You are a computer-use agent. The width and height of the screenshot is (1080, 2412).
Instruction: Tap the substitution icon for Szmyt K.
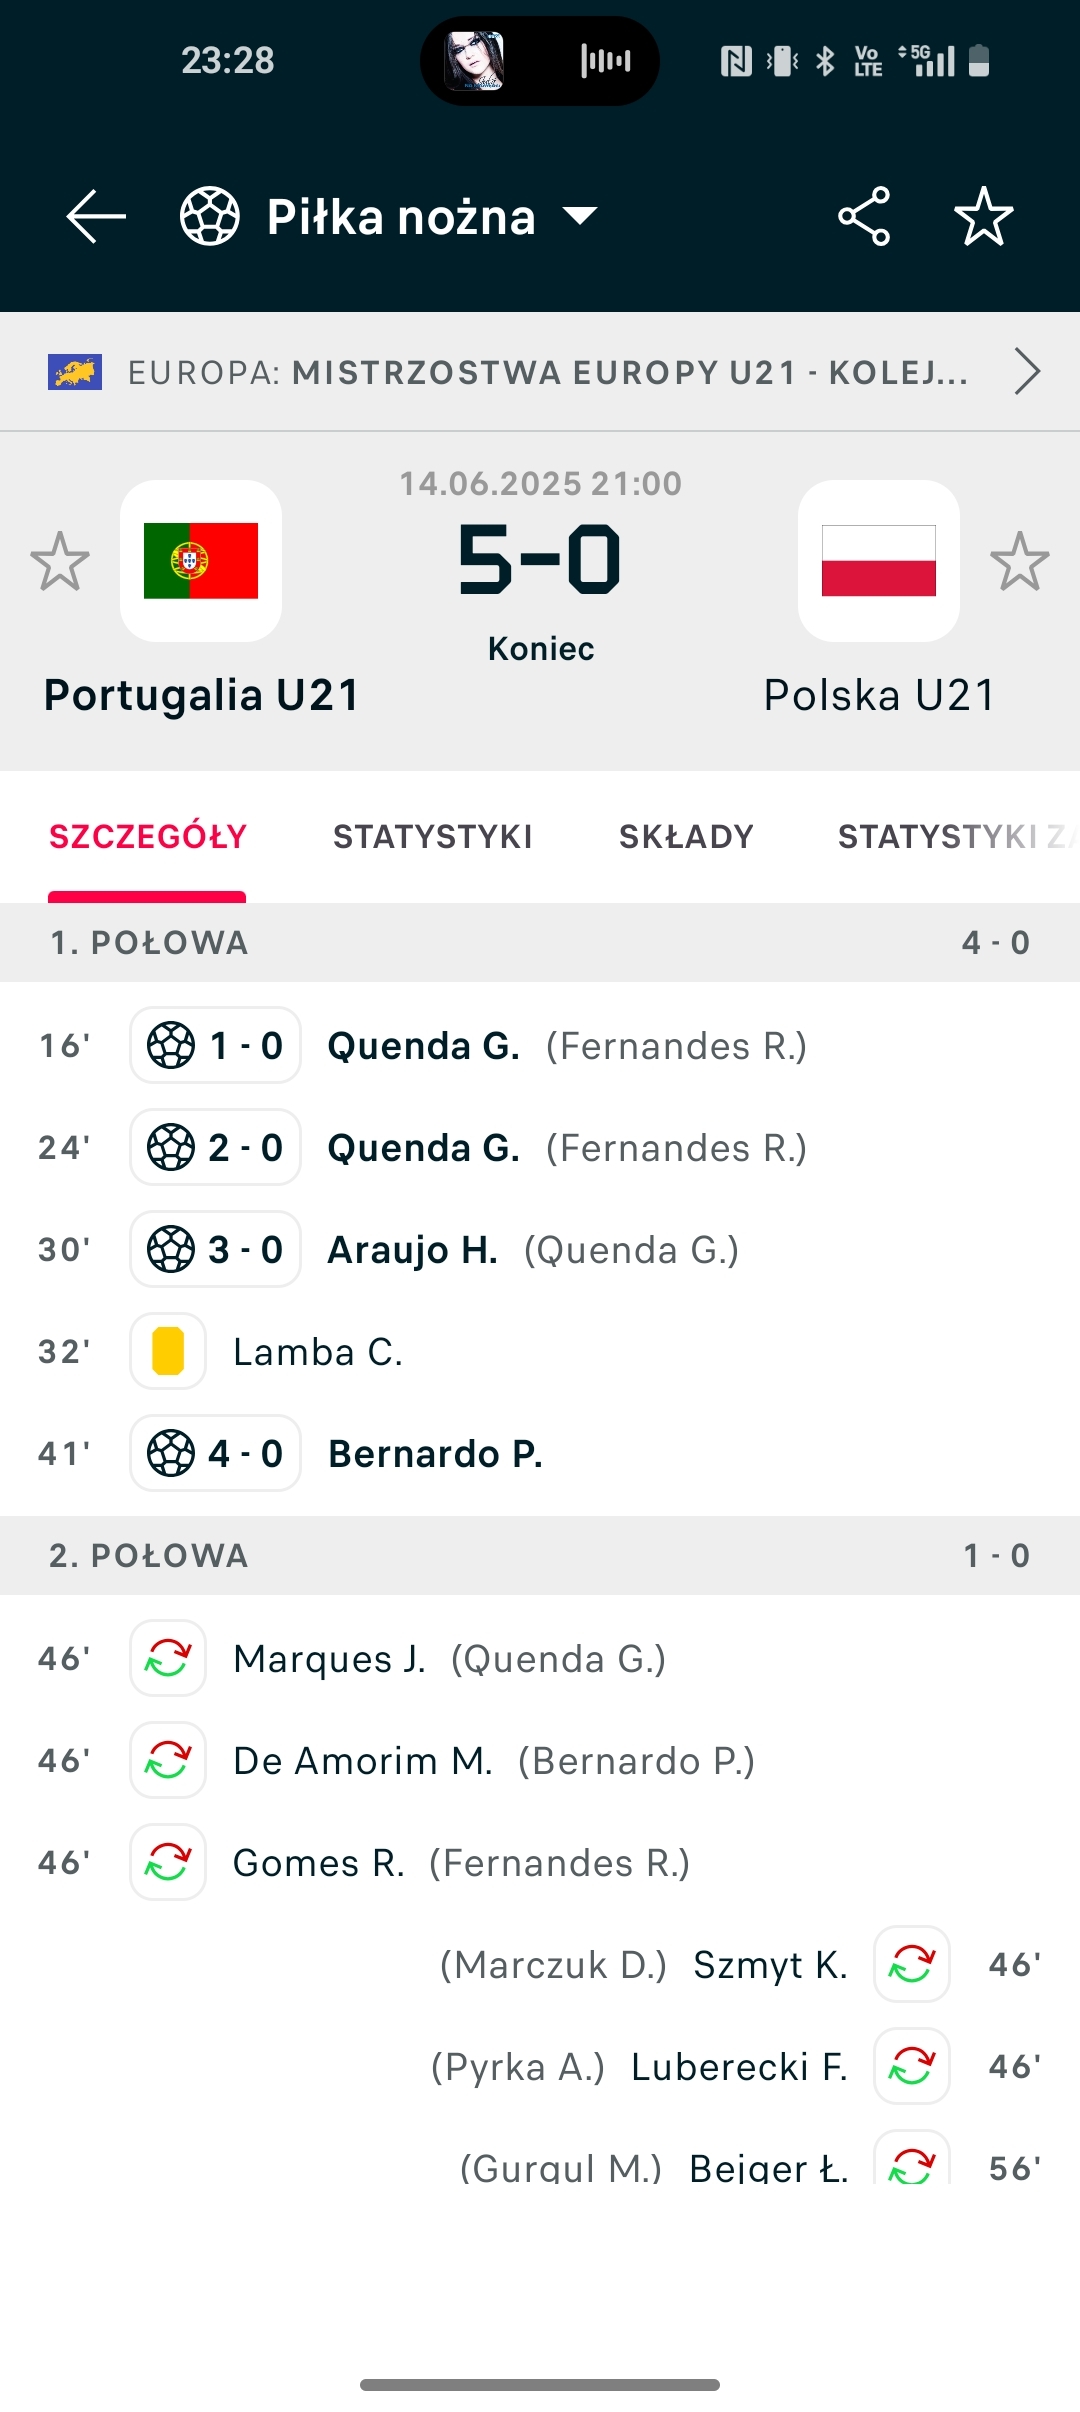pyautogui.click(x=912, y=1965)
